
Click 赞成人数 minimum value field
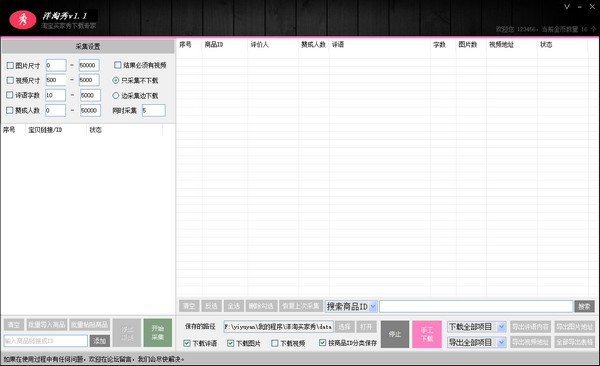(x=55, y=110)
